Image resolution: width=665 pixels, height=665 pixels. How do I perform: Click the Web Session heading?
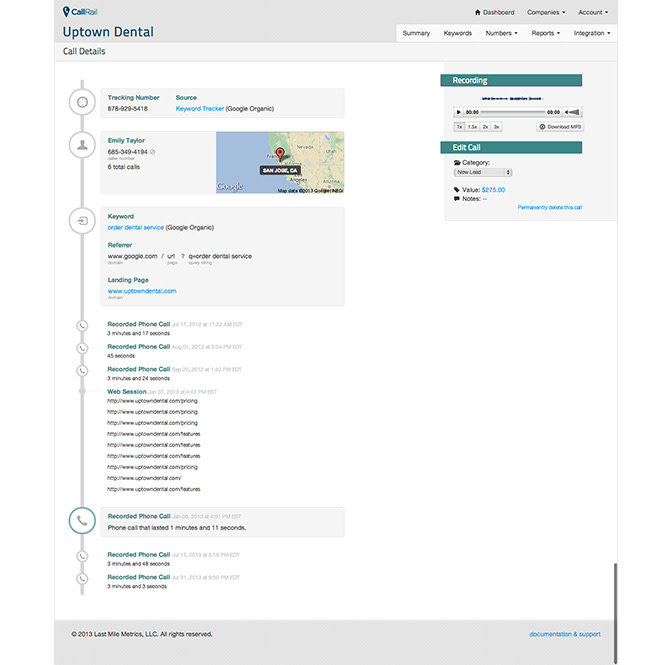(x=126, y=391)
